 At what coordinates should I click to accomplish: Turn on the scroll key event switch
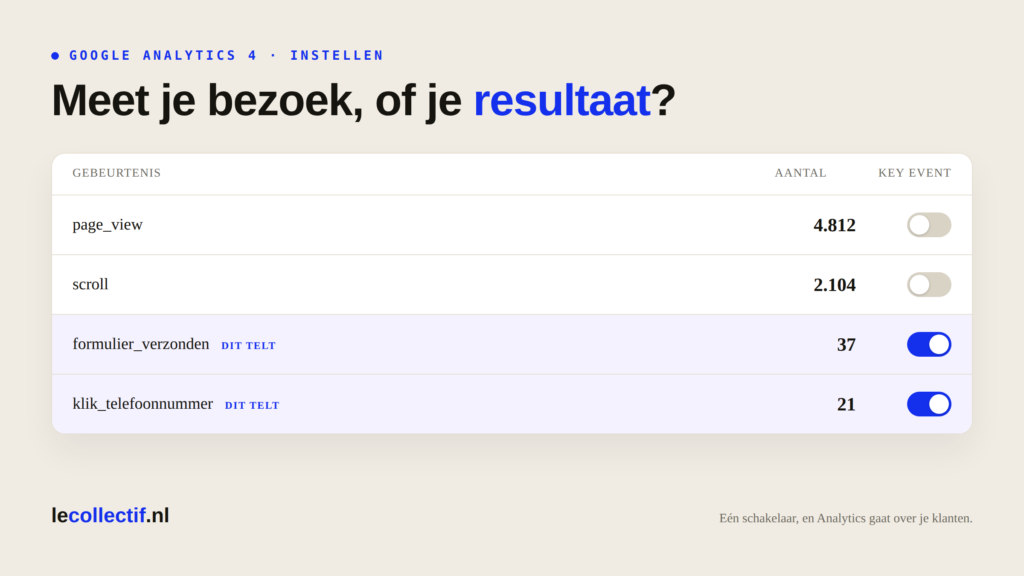pos(929,285)
